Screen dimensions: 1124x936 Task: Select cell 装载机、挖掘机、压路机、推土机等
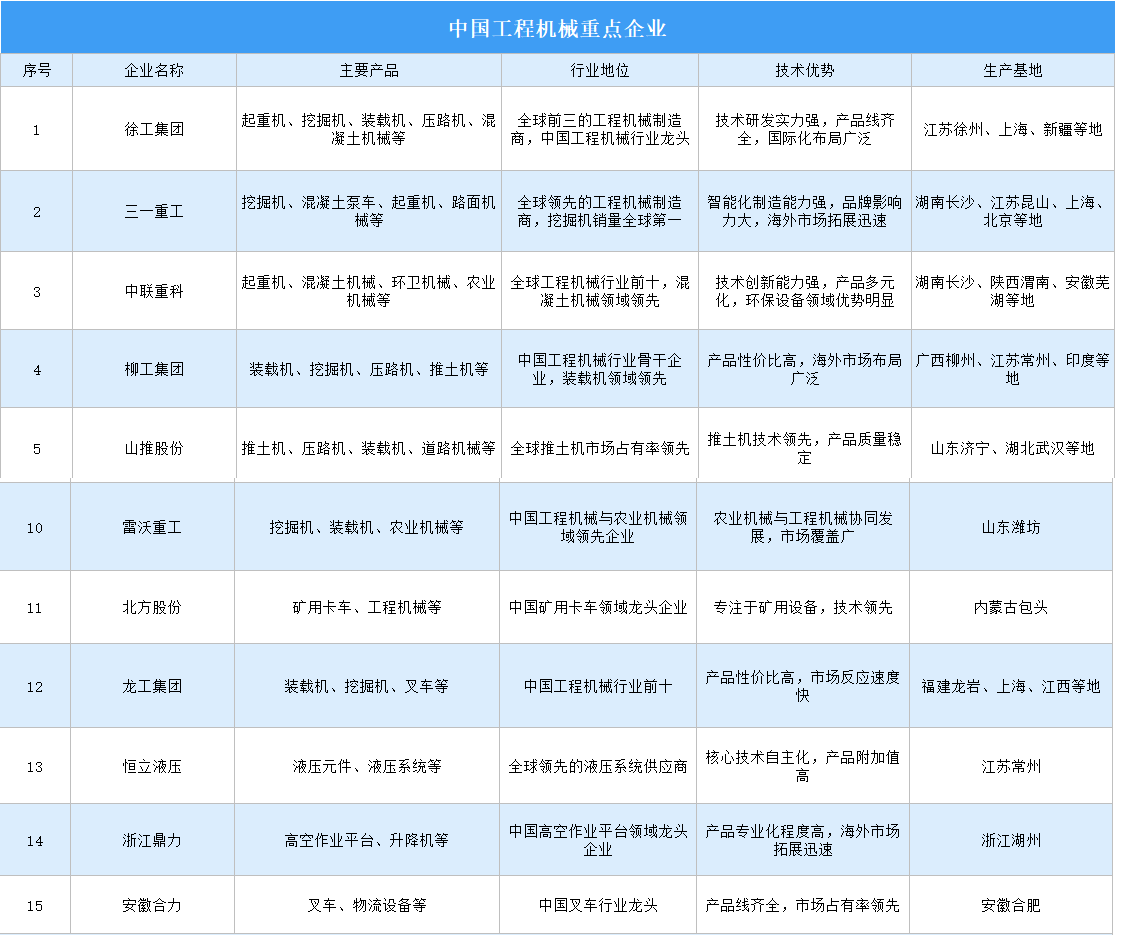tap(369, 369)
